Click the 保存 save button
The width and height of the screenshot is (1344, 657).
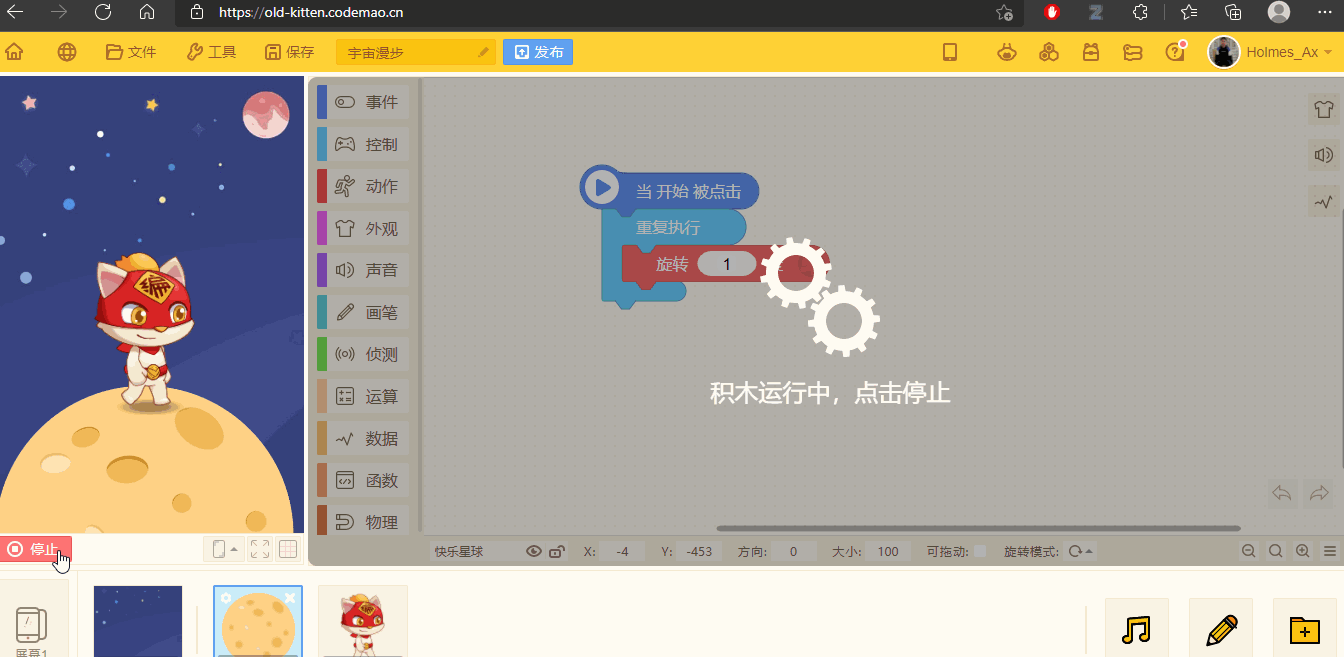289,52
